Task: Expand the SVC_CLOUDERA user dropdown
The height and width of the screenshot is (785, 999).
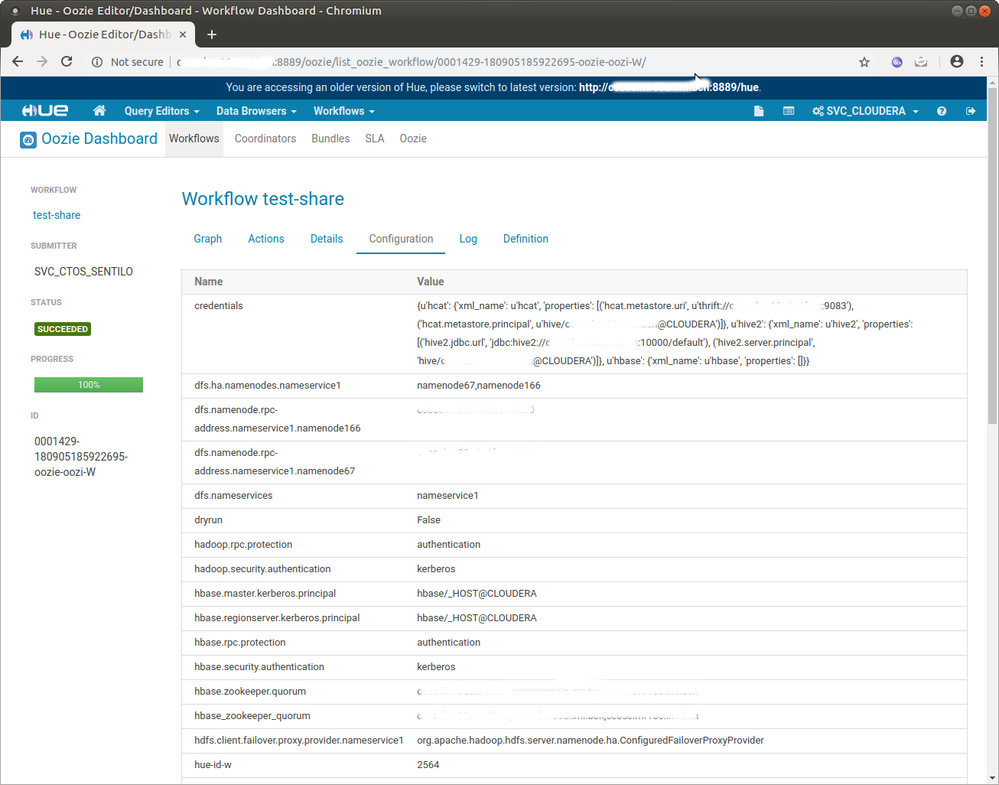Action: click(864, 111)
